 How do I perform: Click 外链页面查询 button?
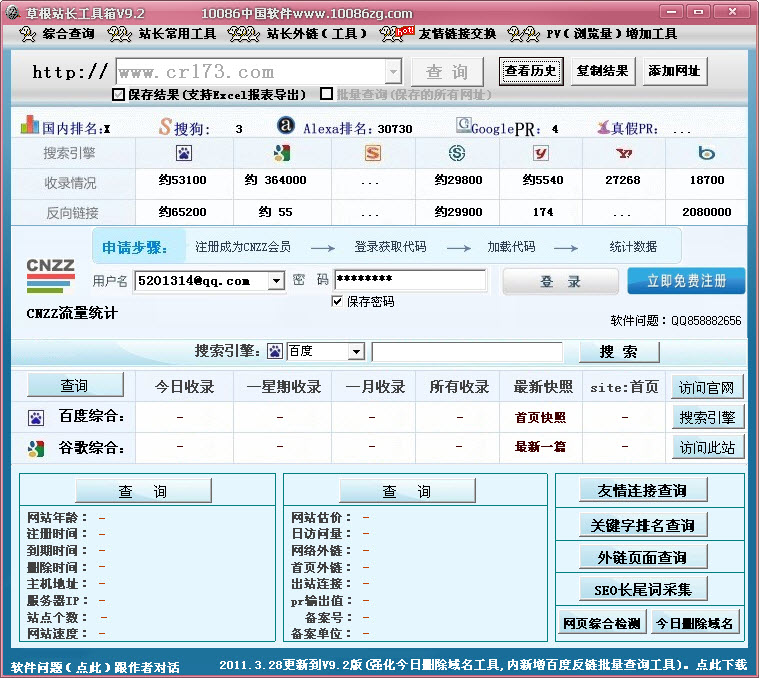[643, 557]
